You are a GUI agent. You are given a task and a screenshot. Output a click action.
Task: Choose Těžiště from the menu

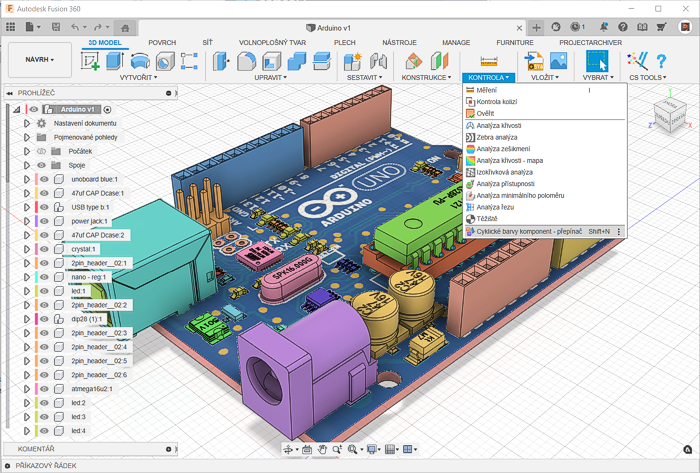(545, 219)
